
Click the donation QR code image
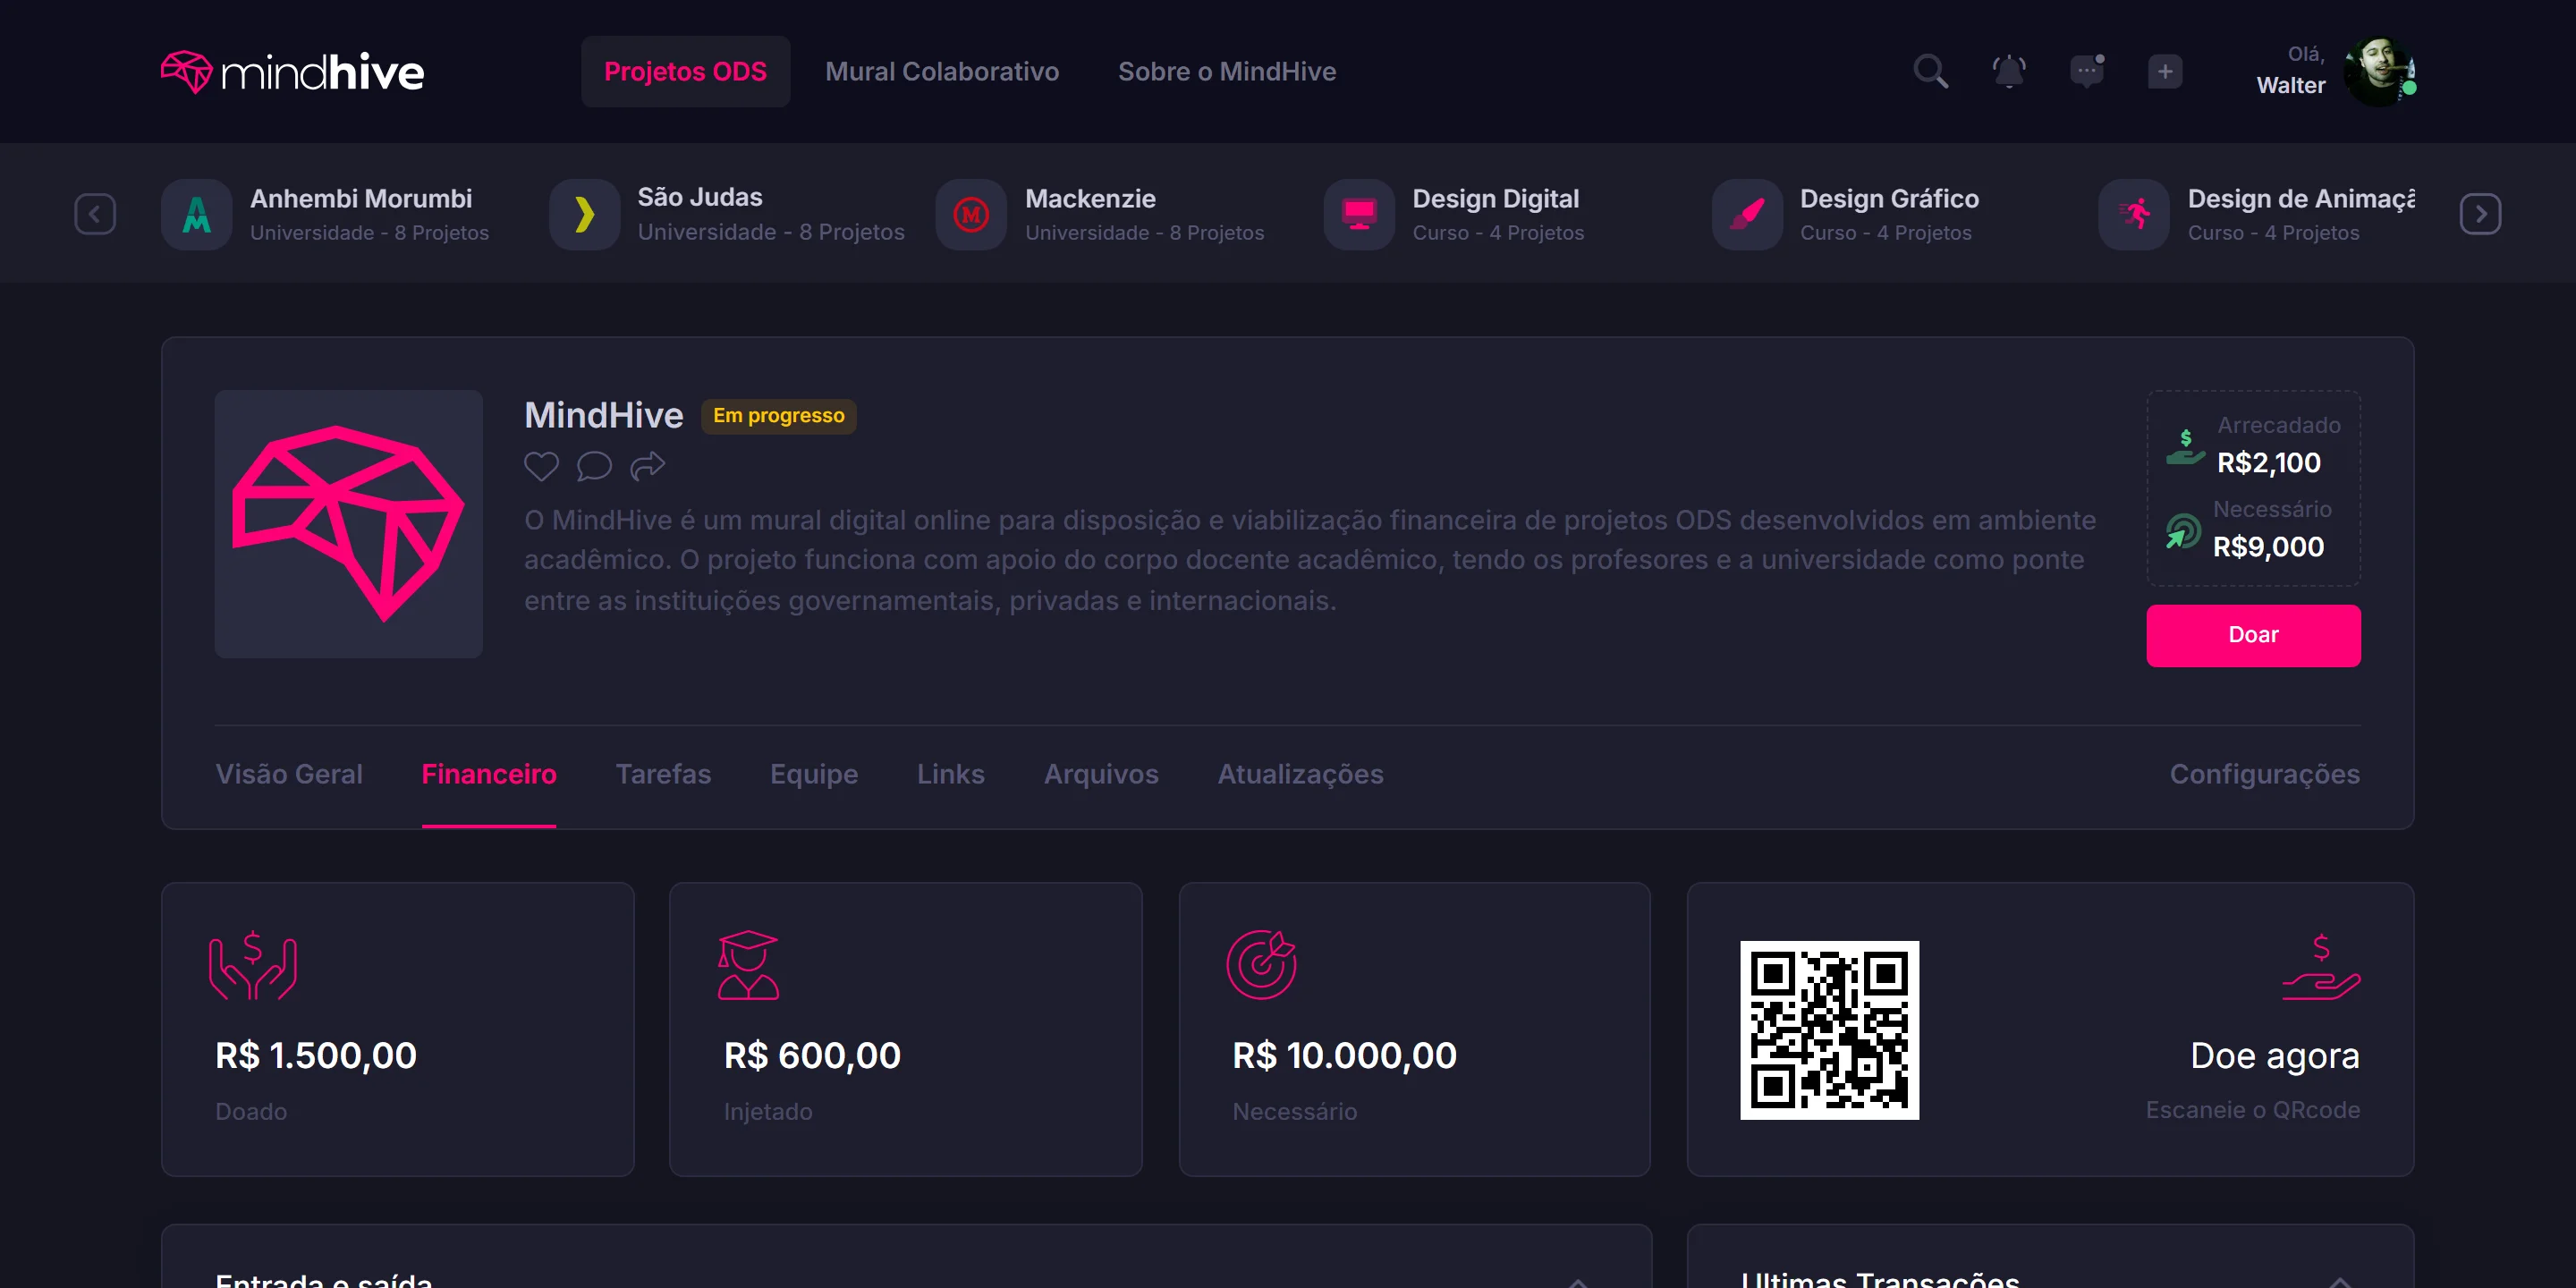(x=1829, y=1029)
